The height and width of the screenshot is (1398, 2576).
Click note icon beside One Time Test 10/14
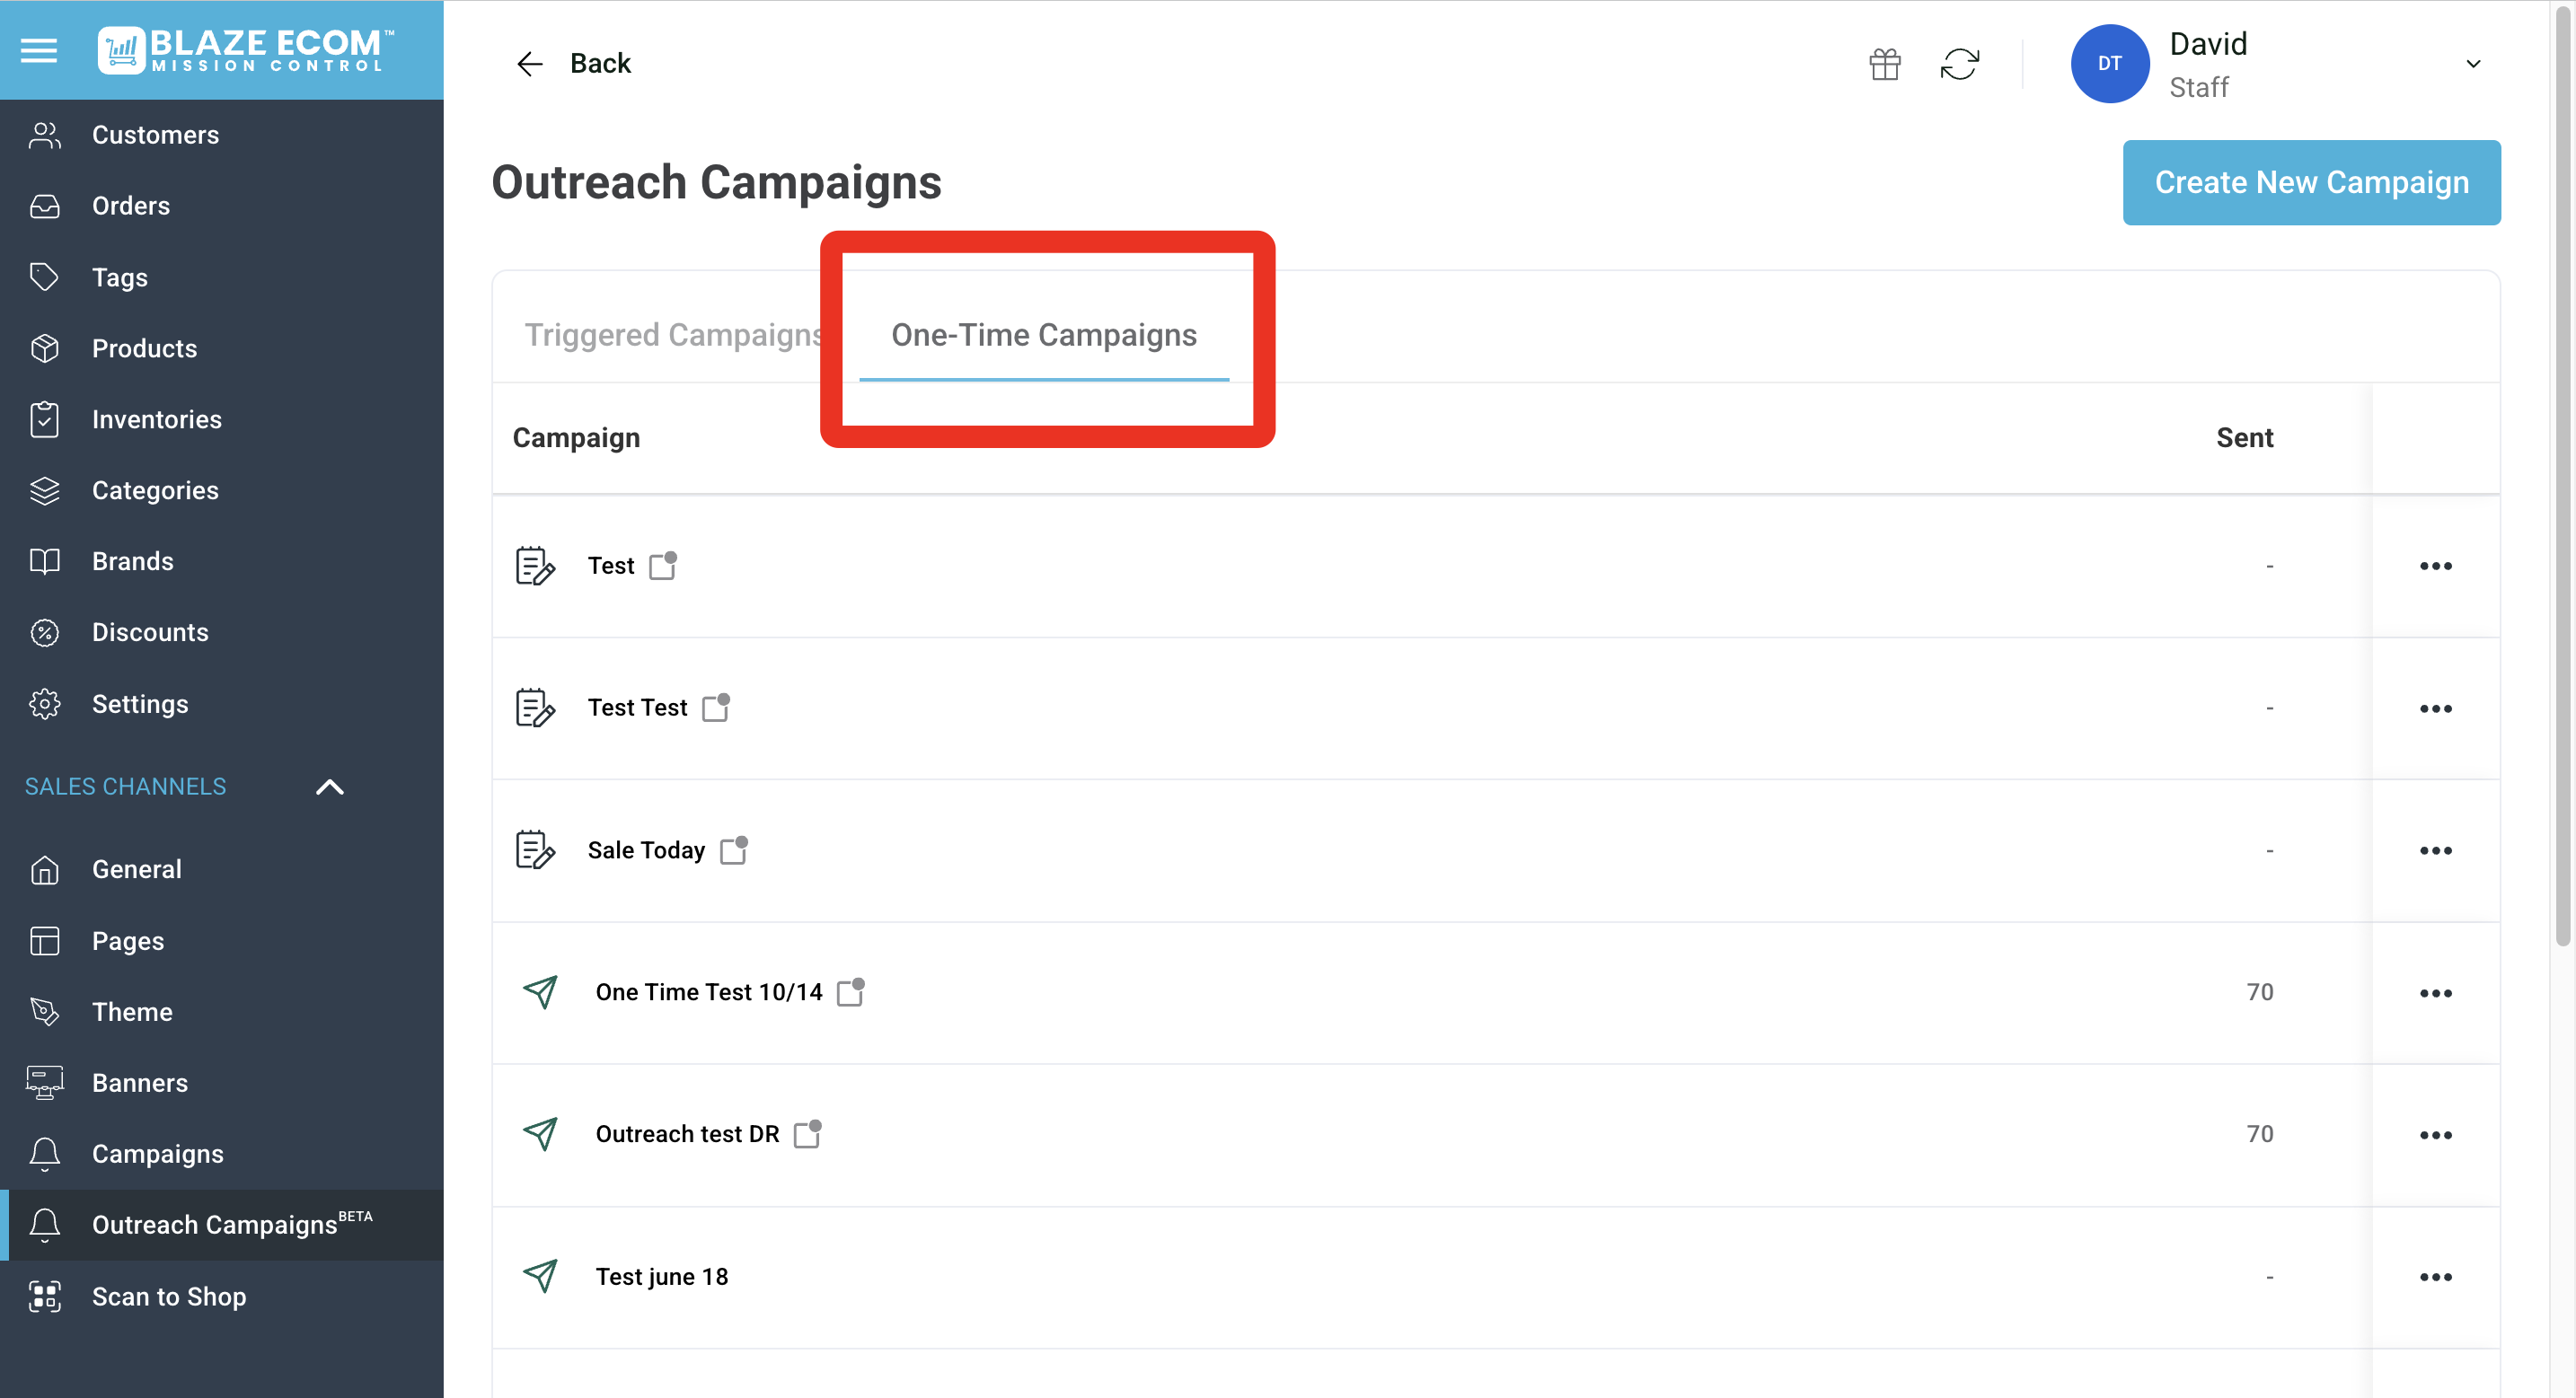(851, 992)
